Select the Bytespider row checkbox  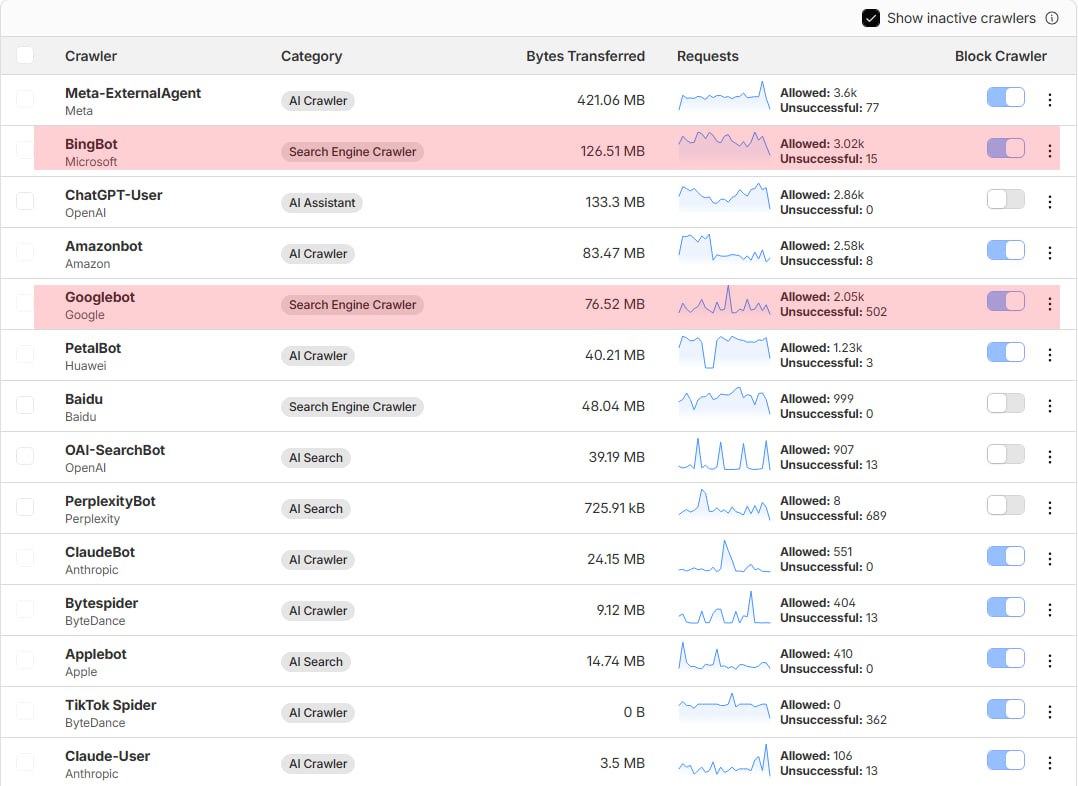point(25,609)
